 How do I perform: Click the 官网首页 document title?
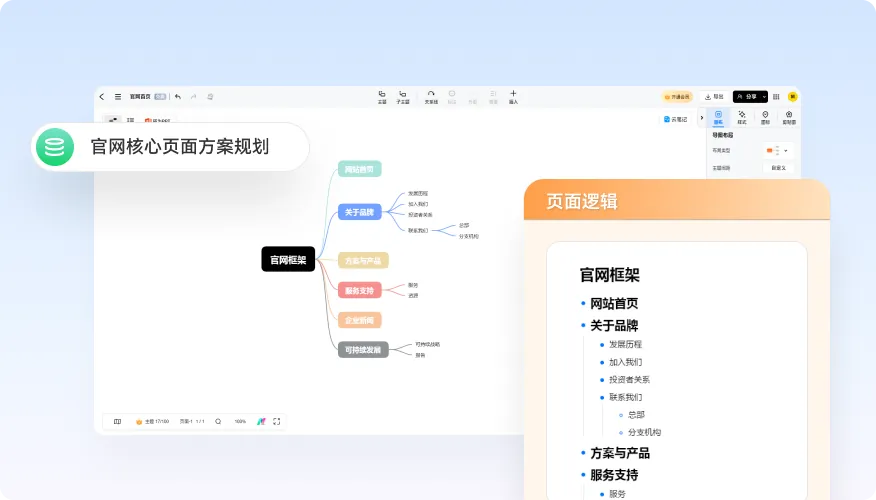click(140, 97)
